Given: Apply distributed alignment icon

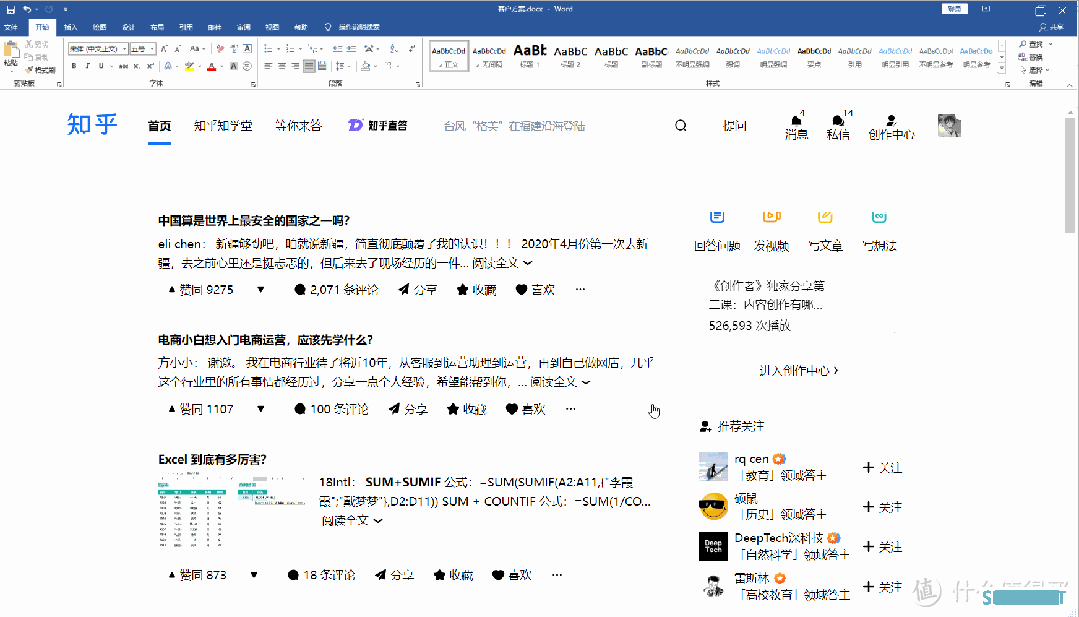Looking at the screenshot, I should (x=322, y=66).
